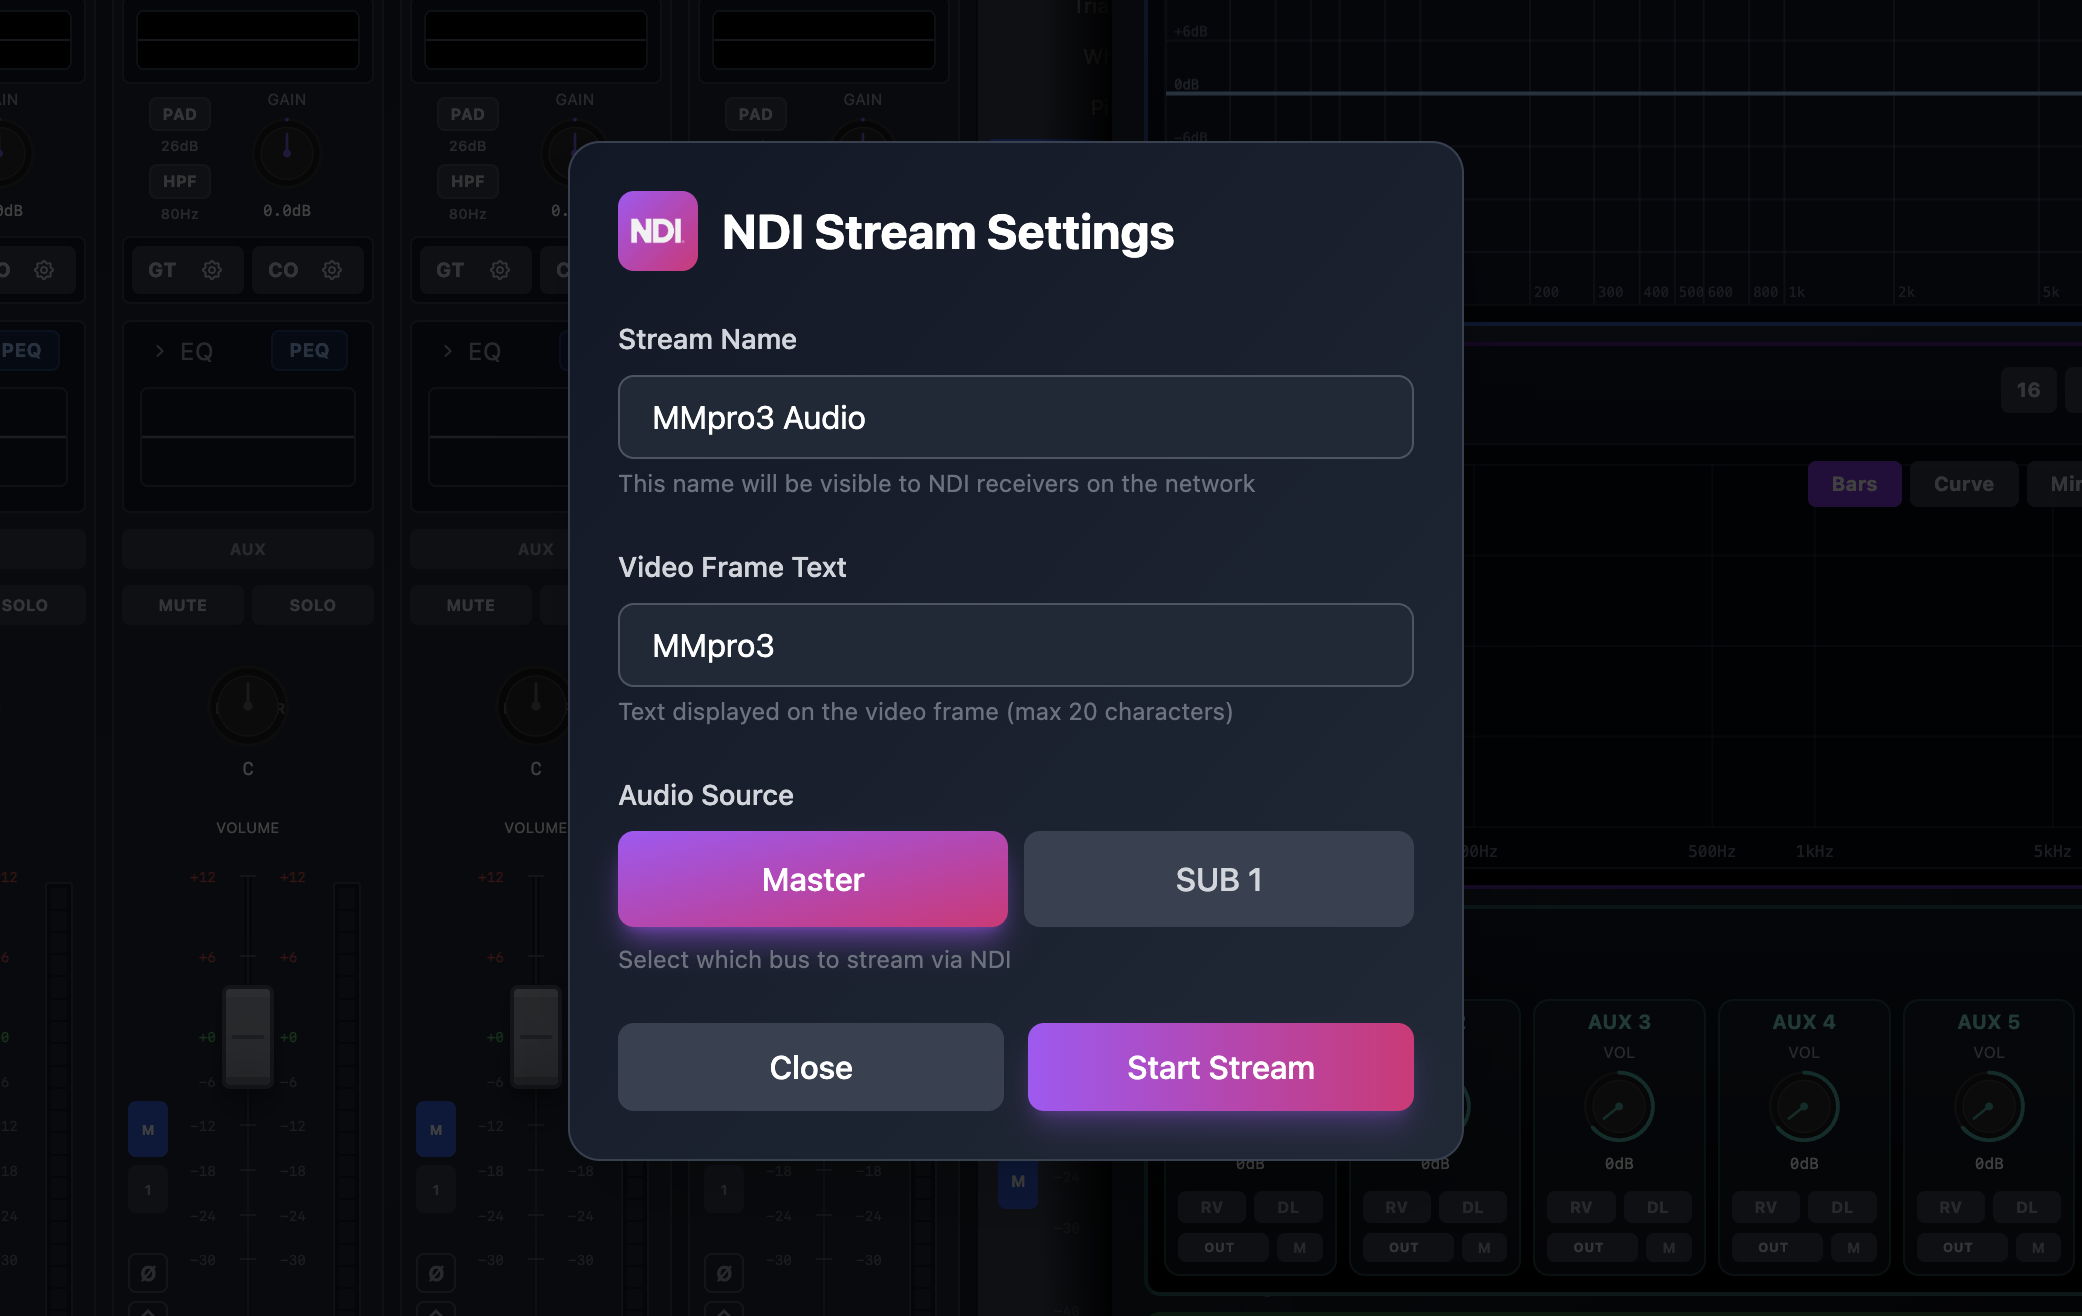Screen dimensions: 2082x1316
Task: Switch to the Bars view tab
Action: click(1854, 484)
